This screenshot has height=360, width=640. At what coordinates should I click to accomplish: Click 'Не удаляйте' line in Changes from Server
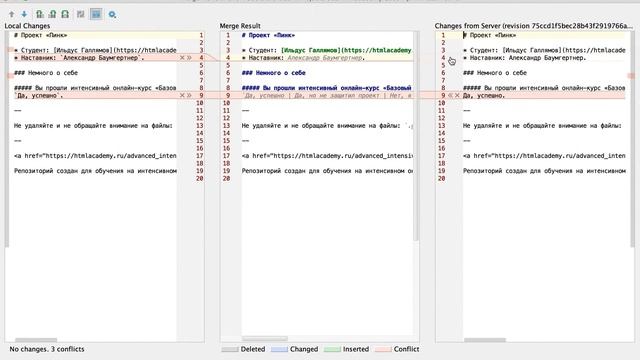tap(542, 126)
